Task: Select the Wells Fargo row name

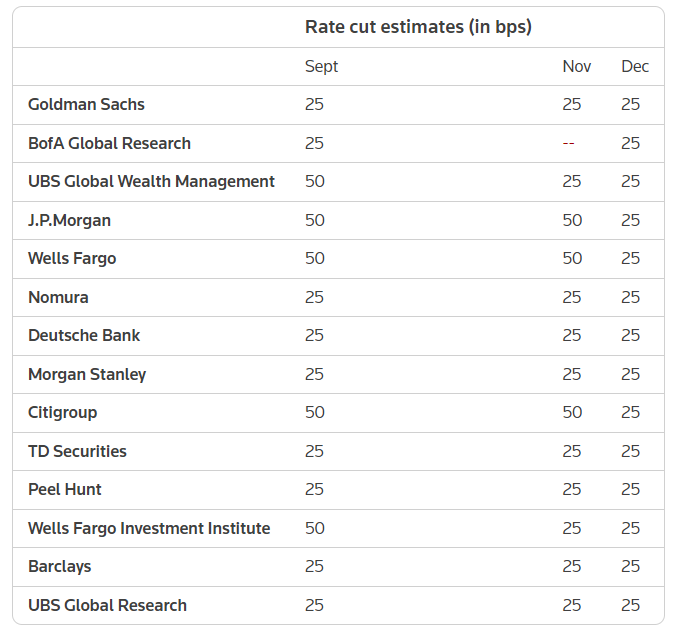Action: pos(72,259)
